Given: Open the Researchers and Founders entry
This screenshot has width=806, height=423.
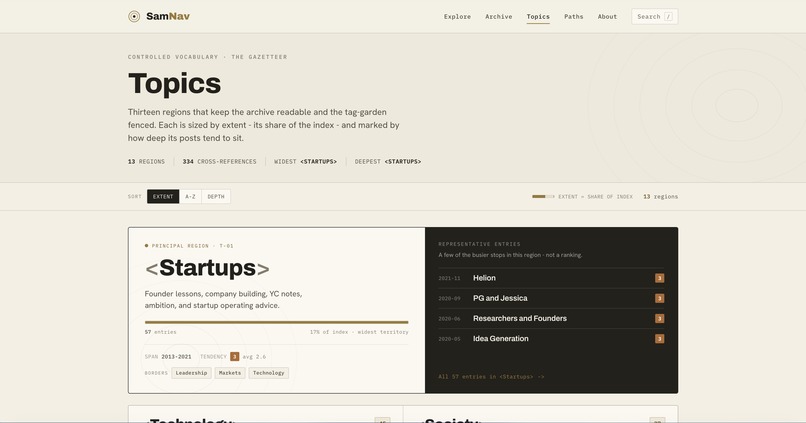Looking at the screenshot, I should coord(520,318).
